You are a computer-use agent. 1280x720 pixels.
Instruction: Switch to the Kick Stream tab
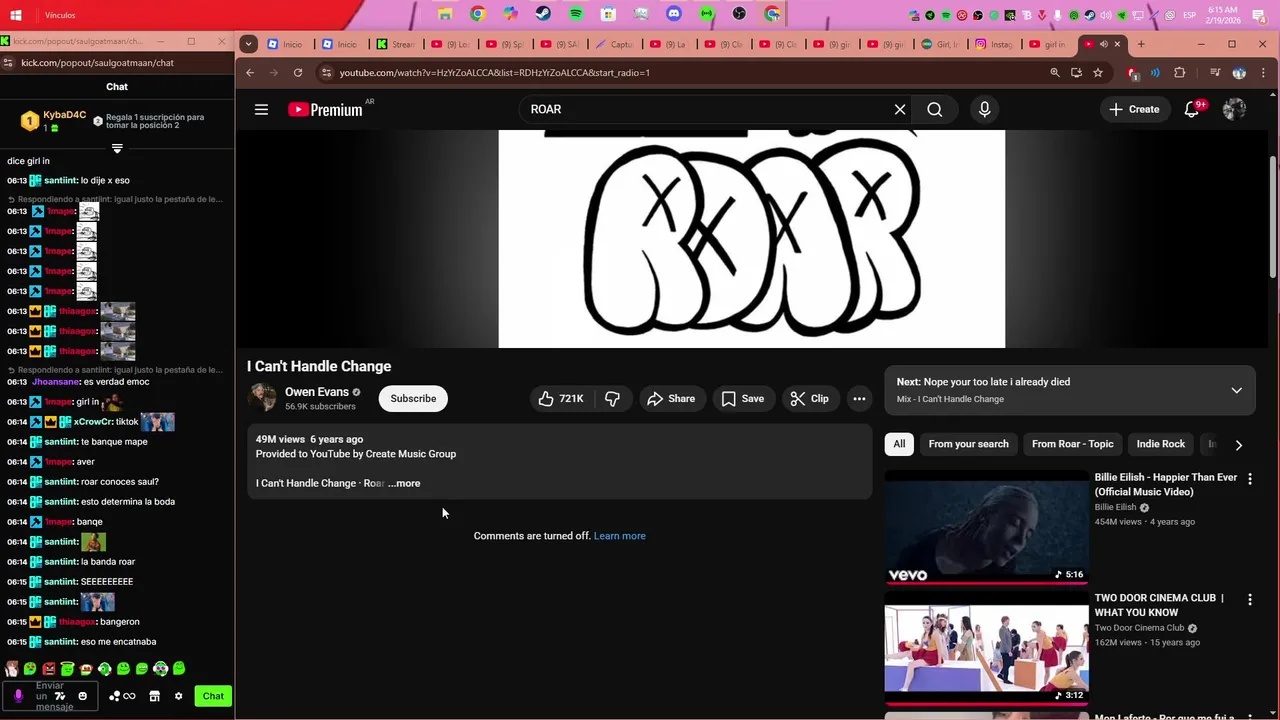pyautogui.click(x=395, y=44)
